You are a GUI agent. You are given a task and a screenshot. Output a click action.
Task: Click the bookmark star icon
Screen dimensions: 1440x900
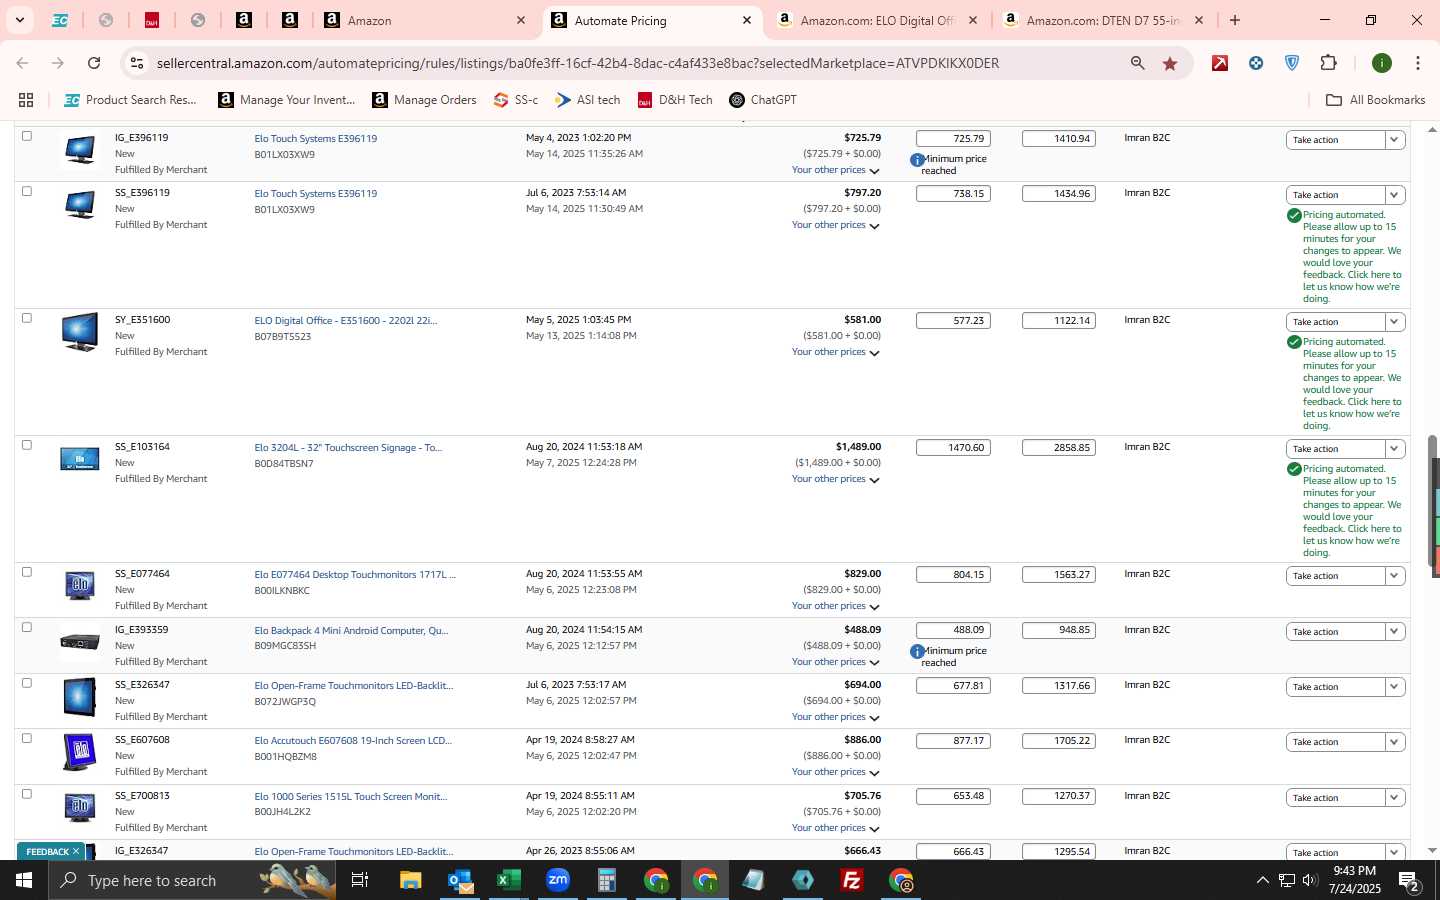click(1170, 63)
